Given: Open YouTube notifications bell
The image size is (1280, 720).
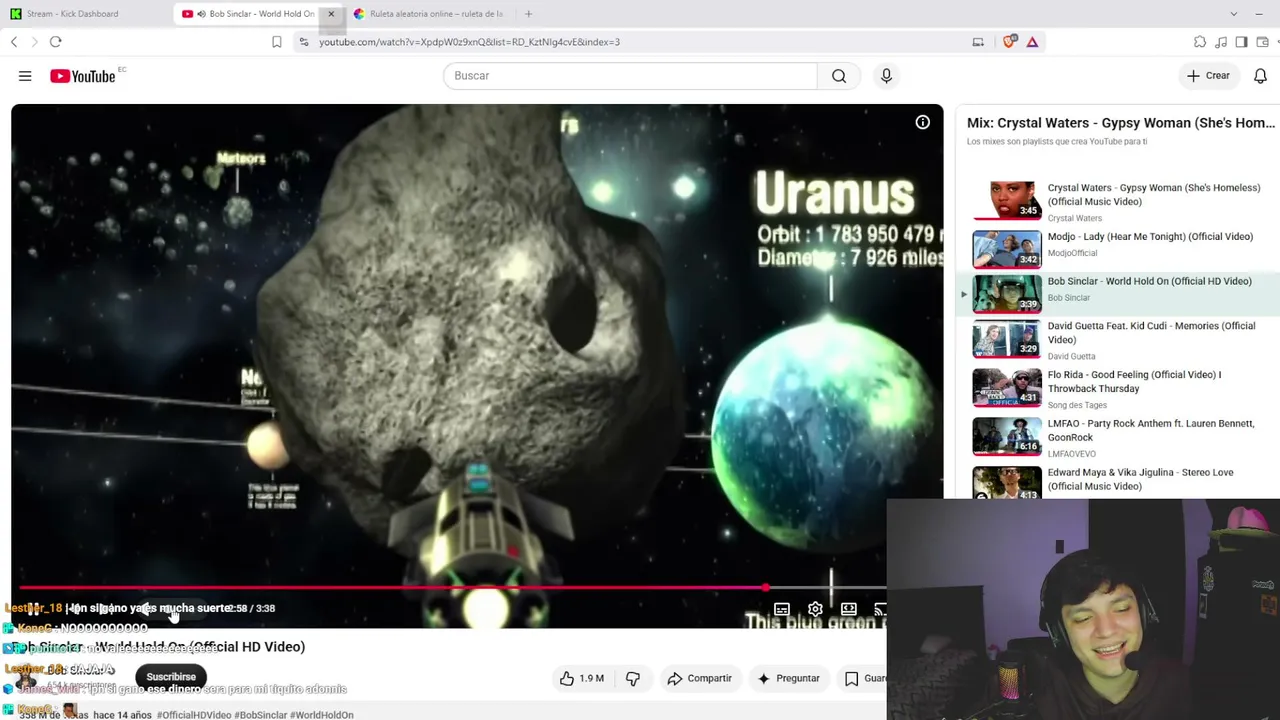Looking at the screenshot, I should point(1260,76).
